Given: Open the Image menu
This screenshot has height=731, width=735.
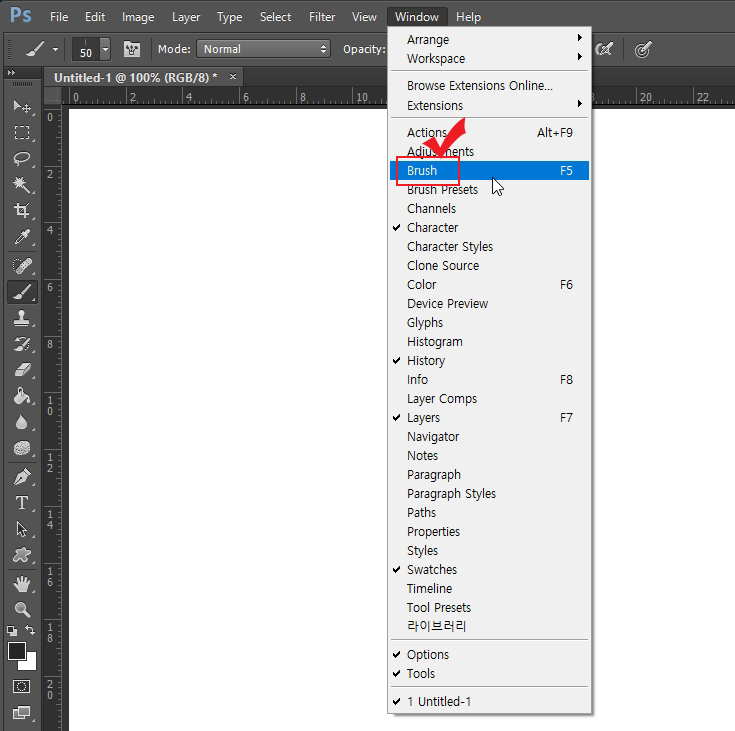Looking at the screenshot, I should 138,17.
